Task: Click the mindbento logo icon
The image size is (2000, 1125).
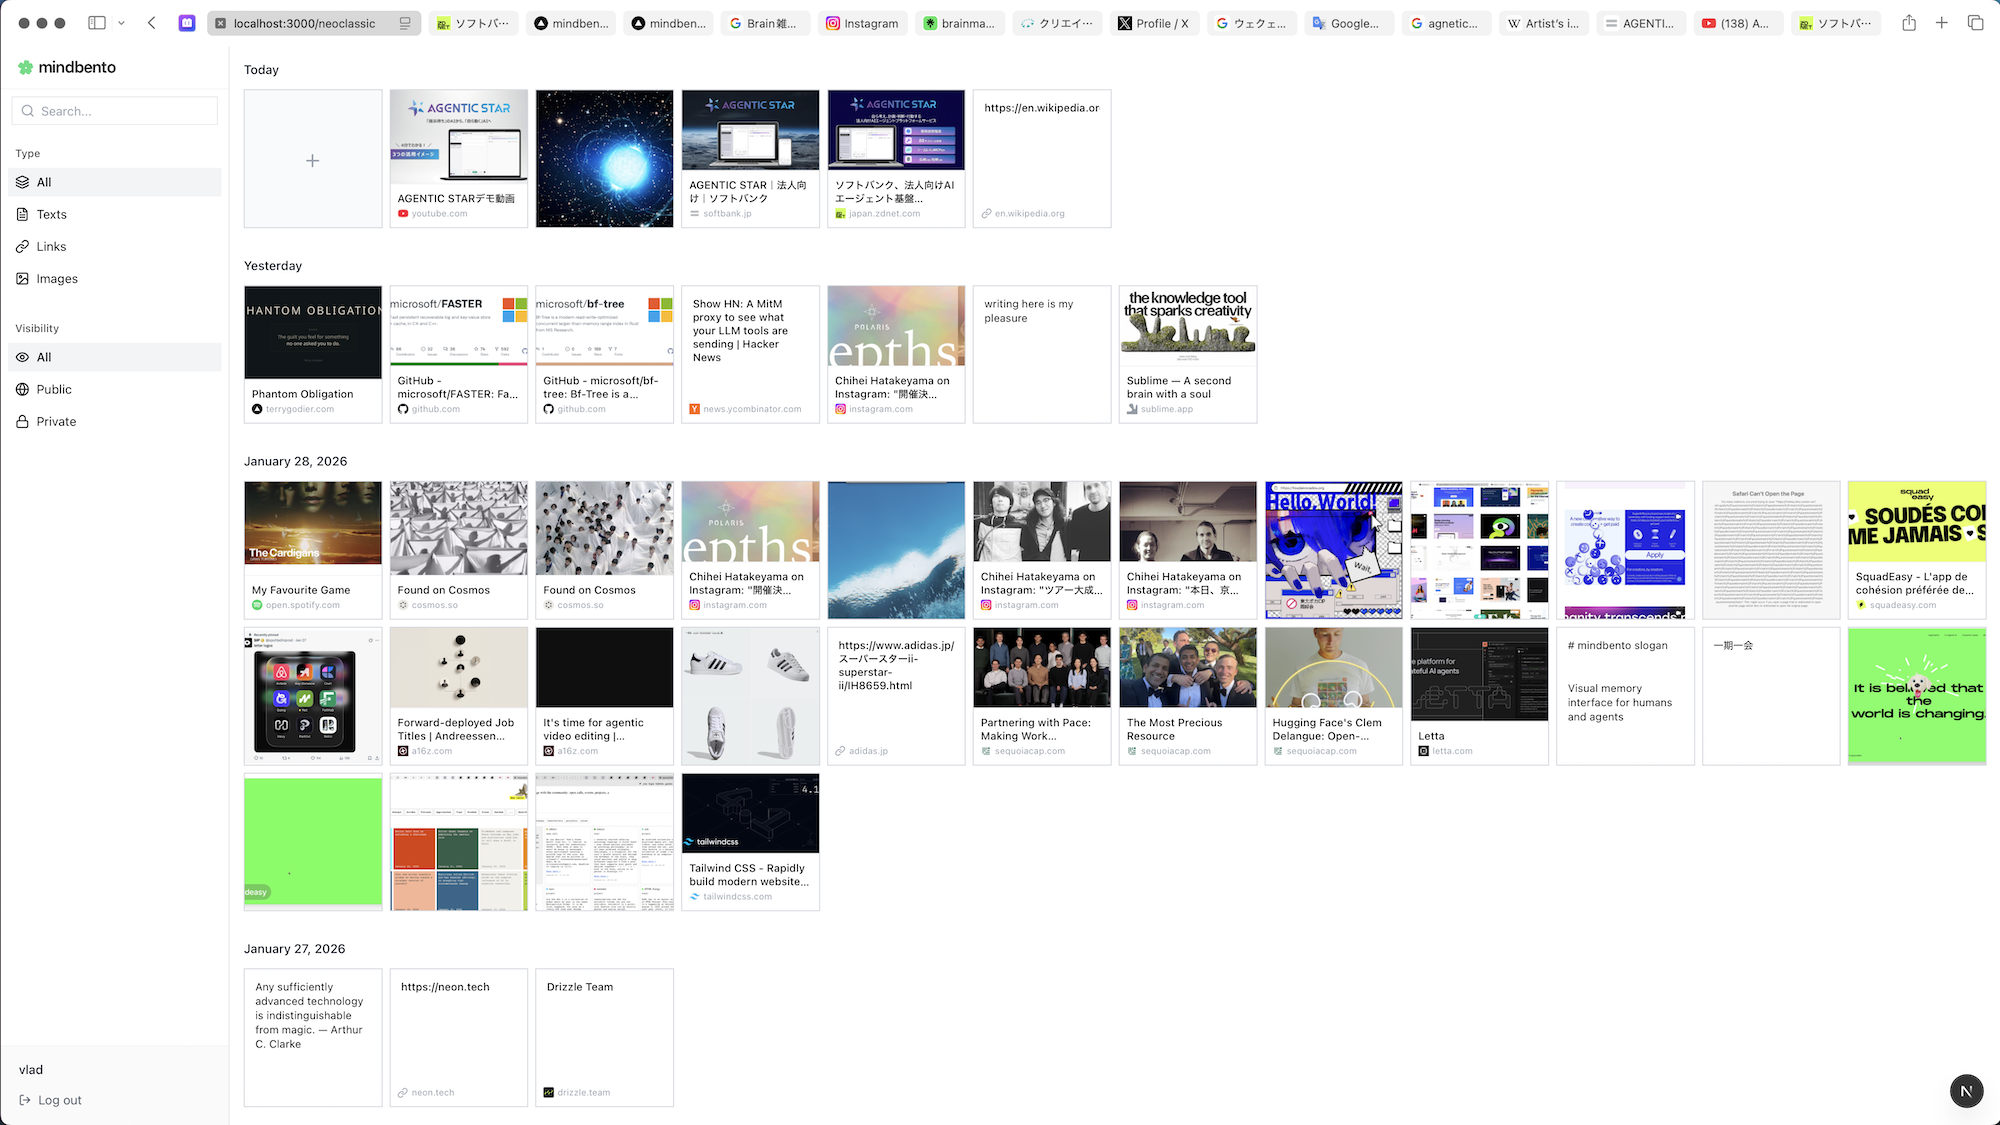Action: click(25, 67)
